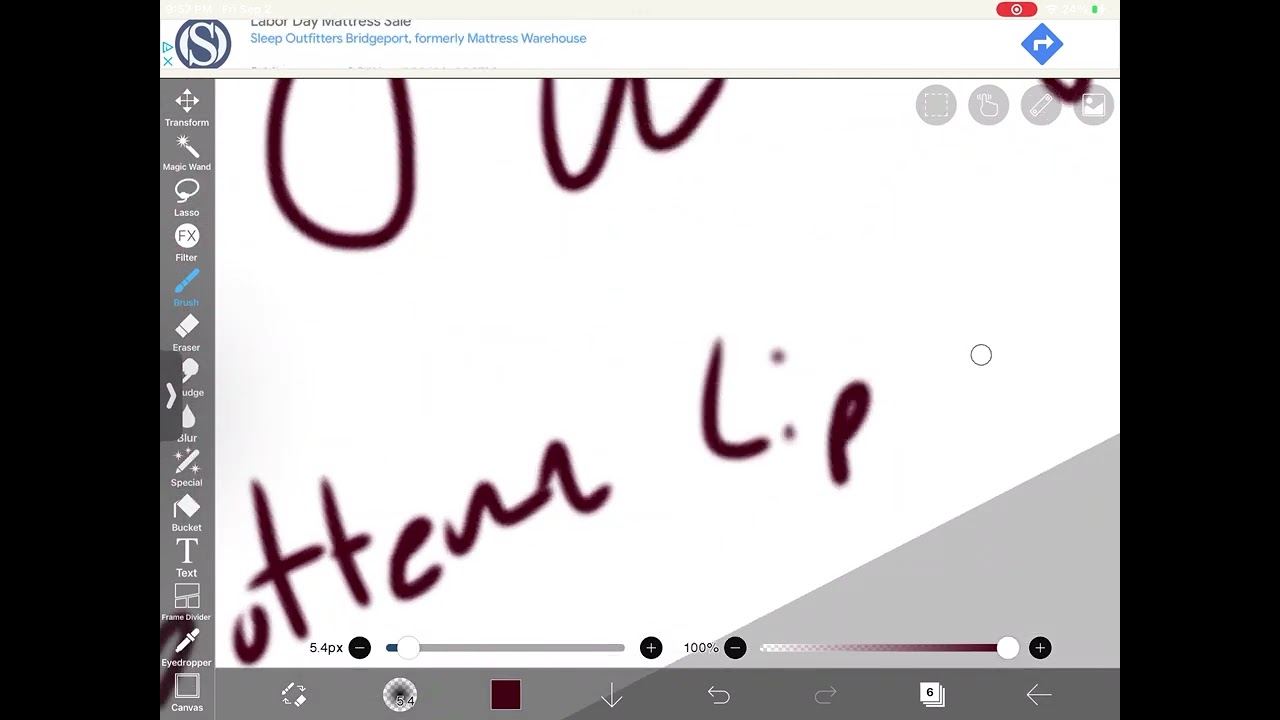
Task: Open the dark red color swatch
Action: [x=506, y=695]
